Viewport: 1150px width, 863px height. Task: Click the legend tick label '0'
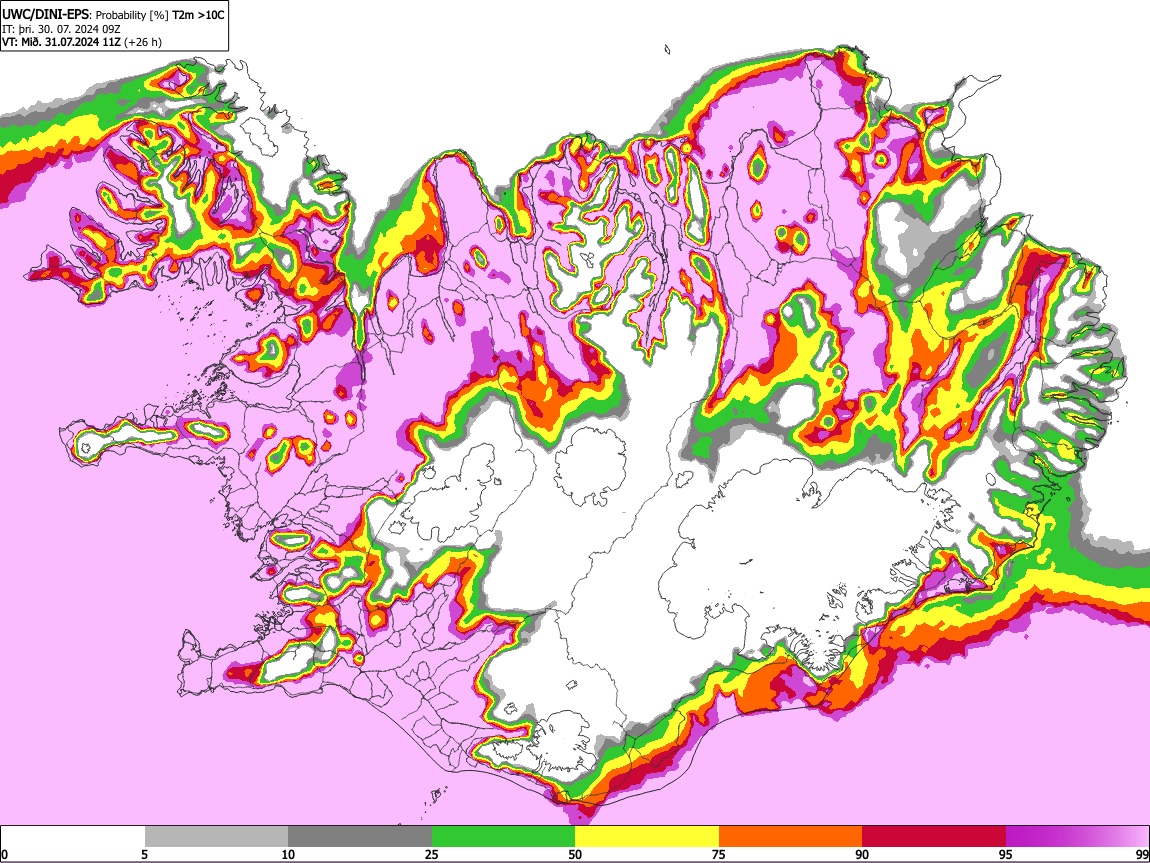[4, 855]
